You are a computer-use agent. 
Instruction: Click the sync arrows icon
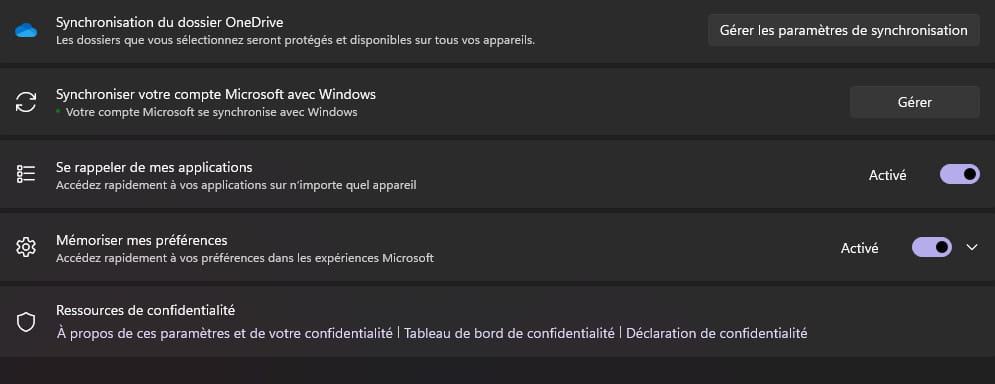(26, 102)
